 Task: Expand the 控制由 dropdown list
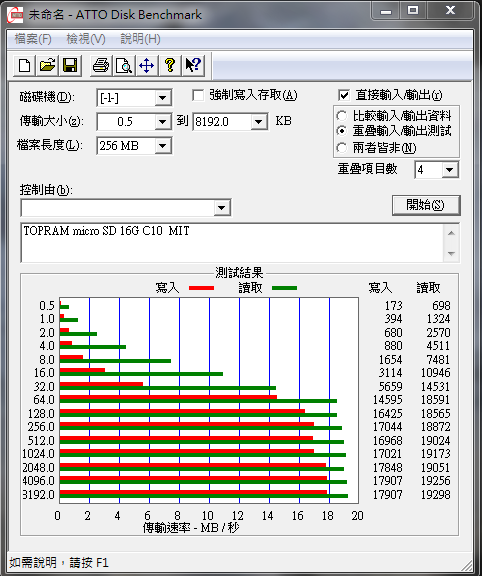click(222, 208)
